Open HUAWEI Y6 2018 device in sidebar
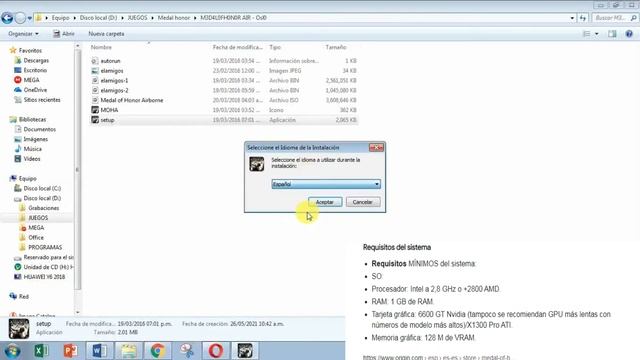The image size is (640, 360). tap(44, 277)
